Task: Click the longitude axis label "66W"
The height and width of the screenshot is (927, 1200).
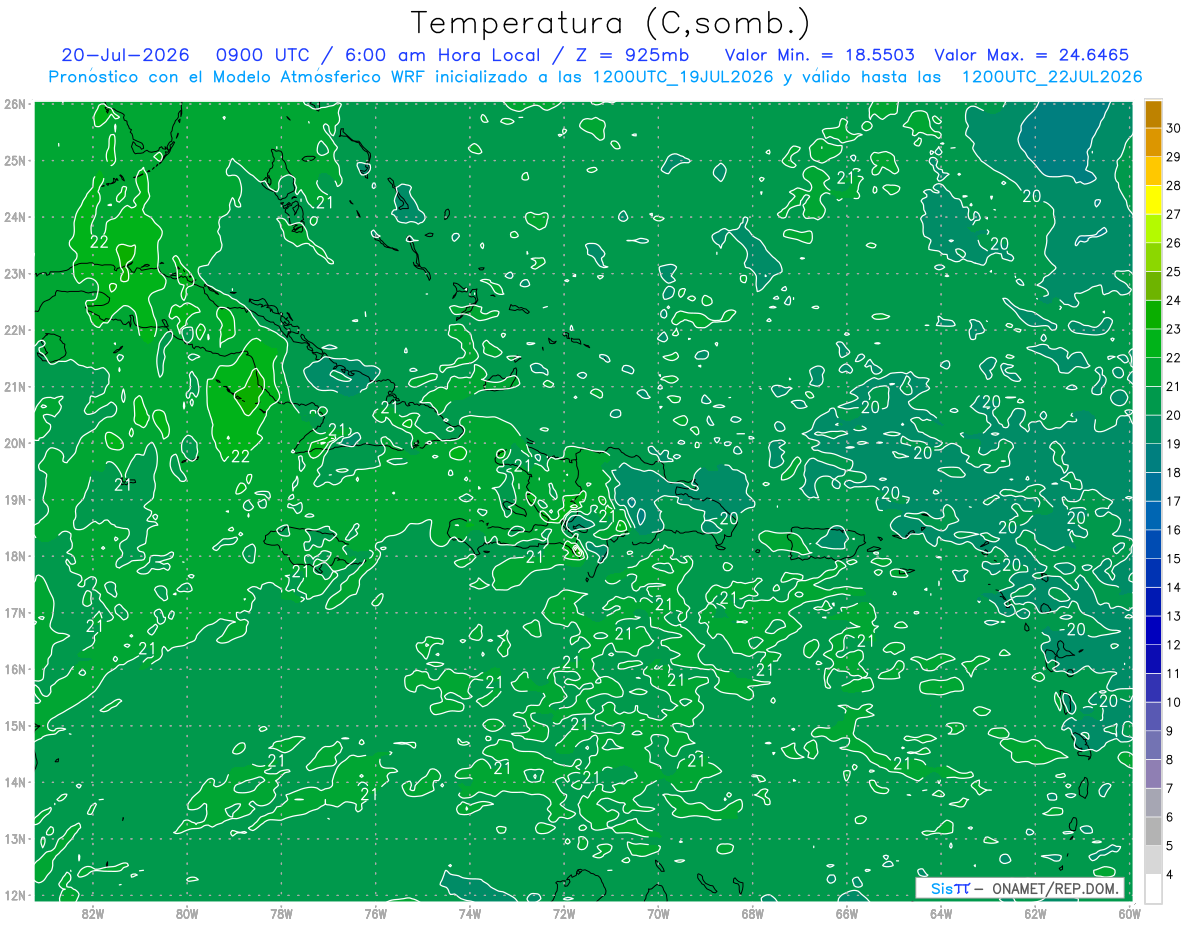Action: click(x=846, y=912)
